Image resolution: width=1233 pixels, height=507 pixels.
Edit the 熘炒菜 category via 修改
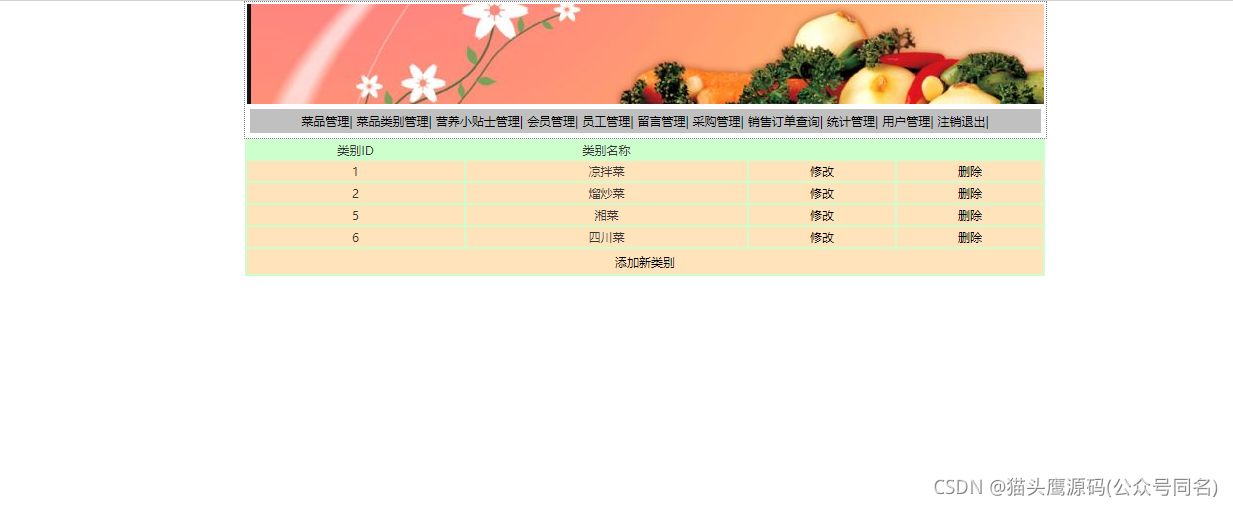(822, 194)
